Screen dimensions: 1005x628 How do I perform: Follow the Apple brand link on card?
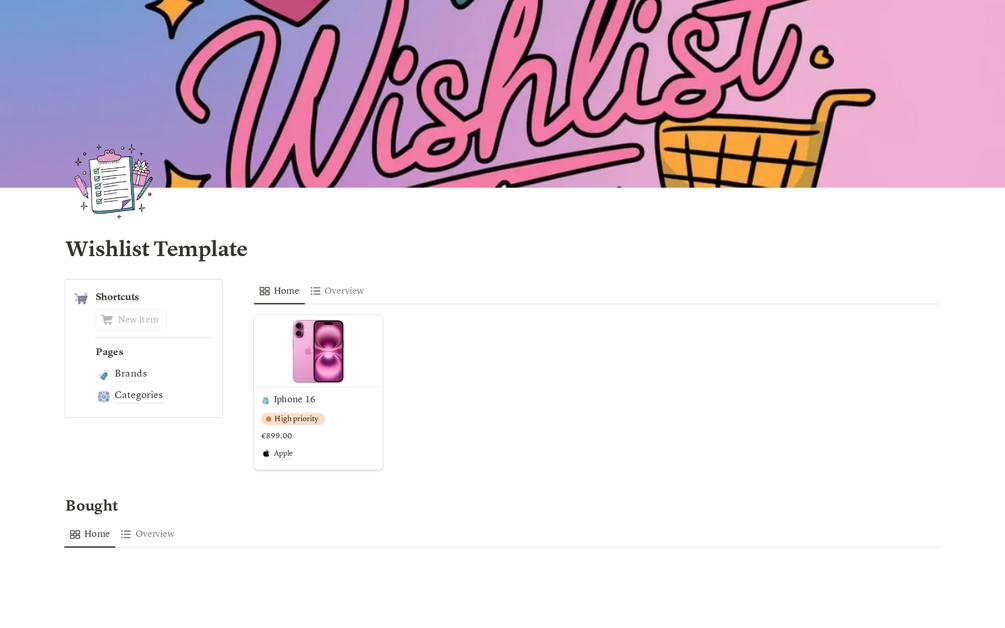[283, 454]
